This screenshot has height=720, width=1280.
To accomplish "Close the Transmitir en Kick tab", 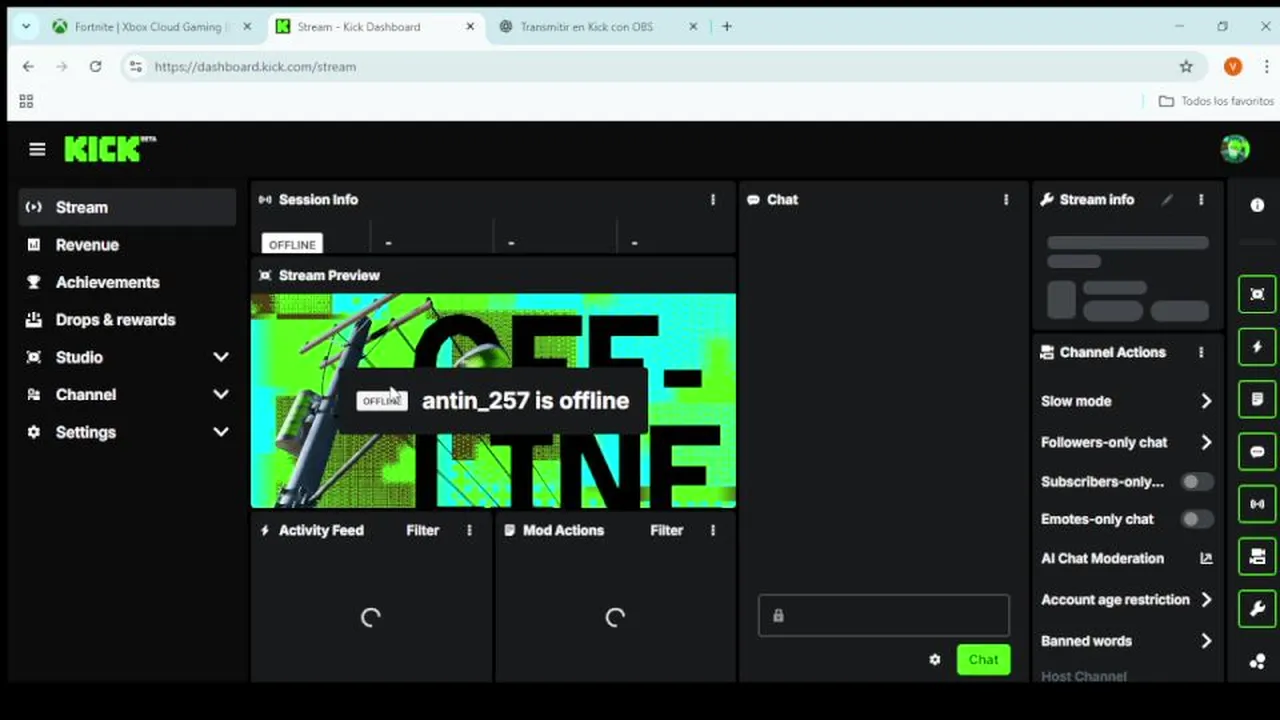I will pos(693,27).
